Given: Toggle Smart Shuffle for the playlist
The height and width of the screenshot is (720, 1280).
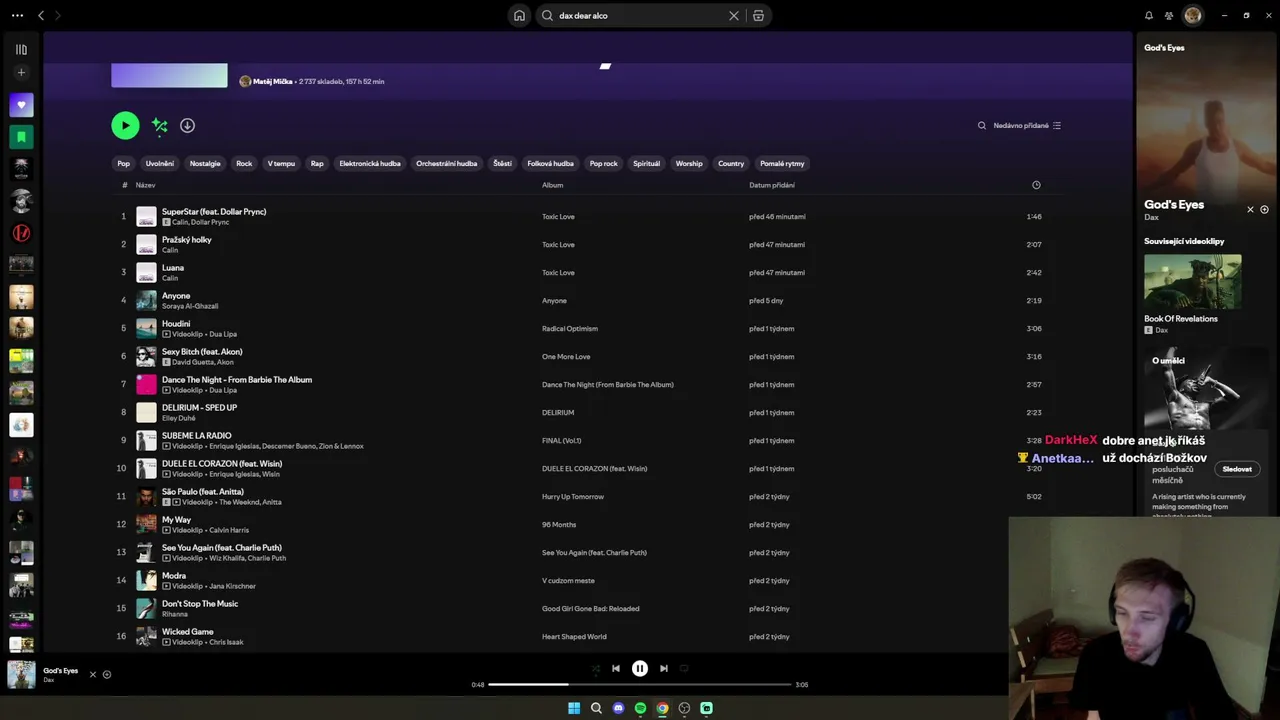Looking at the screenshot, I should tap(160, 125).
